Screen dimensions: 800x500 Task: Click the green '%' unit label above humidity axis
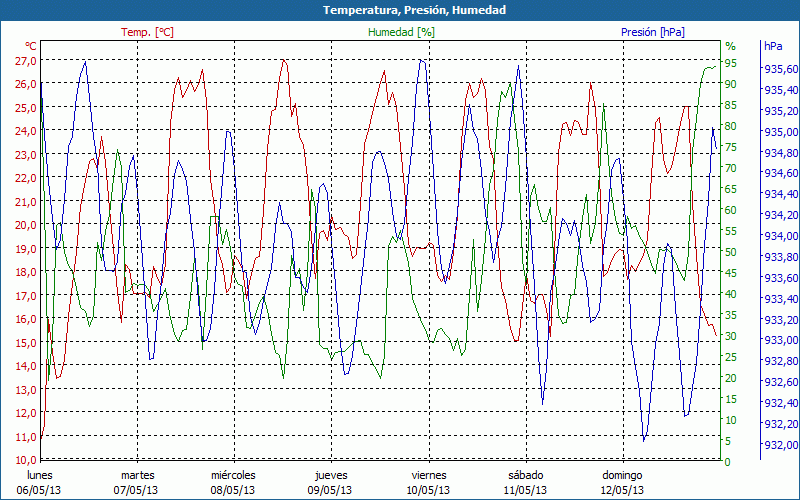[730, 46]
